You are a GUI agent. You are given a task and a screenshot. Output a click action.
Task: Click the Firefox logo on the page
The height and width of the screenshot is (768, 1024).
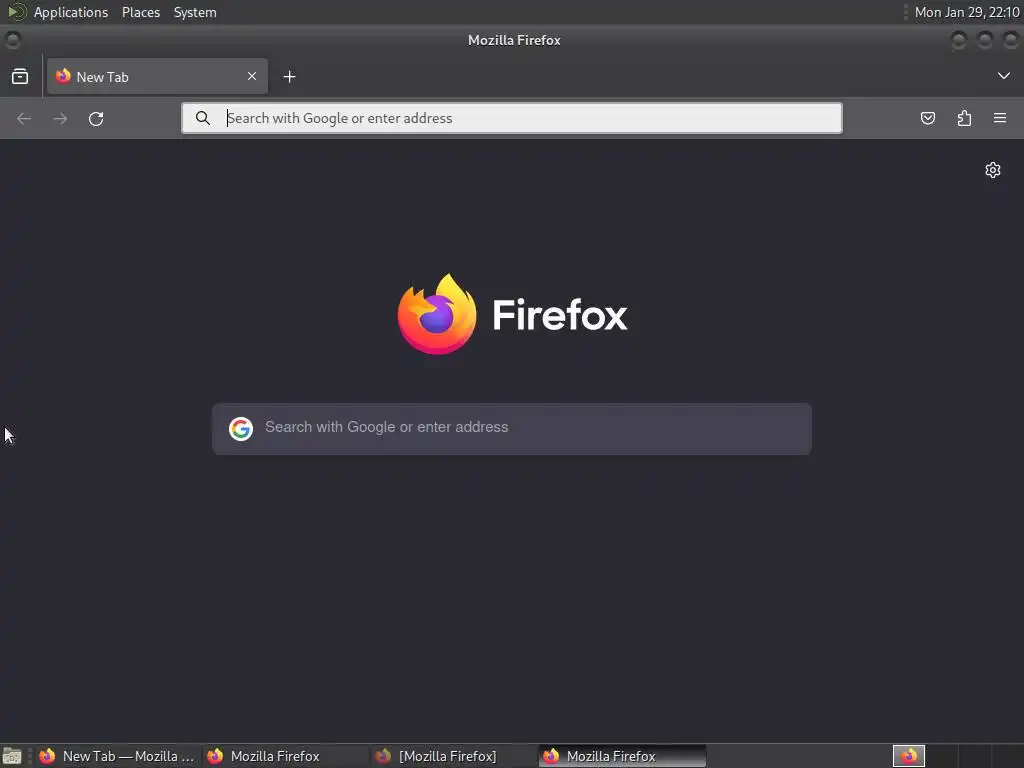[x=512, y=314]
